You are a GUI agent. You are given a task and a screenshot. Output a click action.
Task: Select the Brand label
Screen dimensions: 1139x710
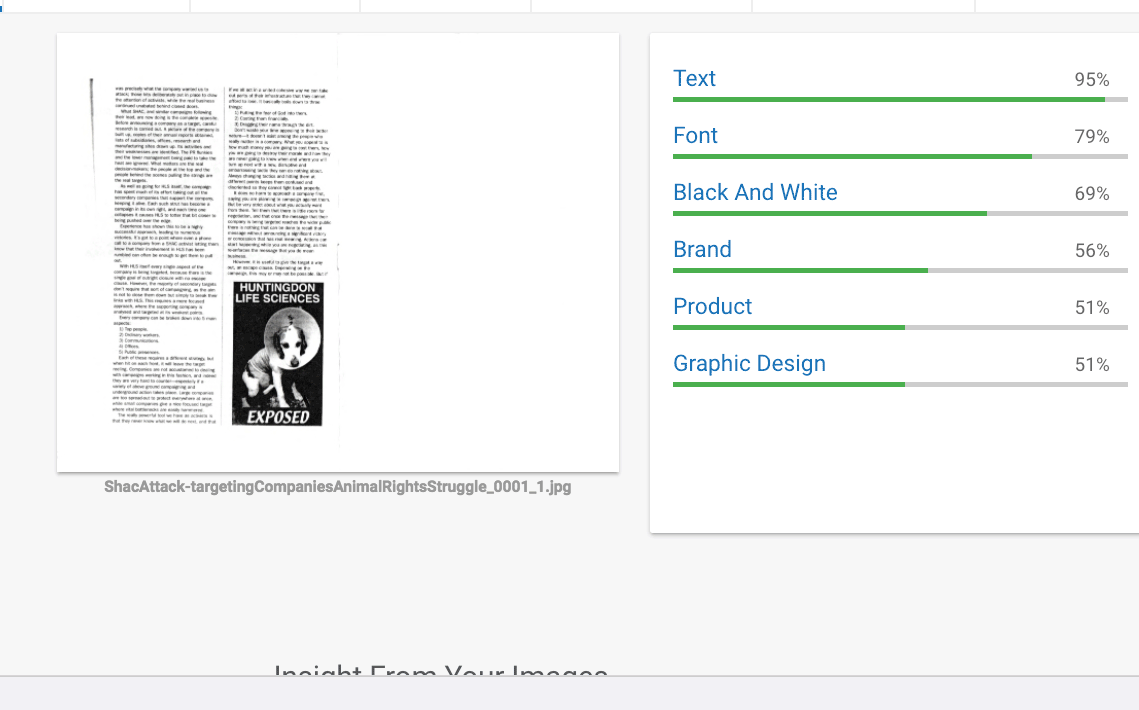click(x=702, y=249)
